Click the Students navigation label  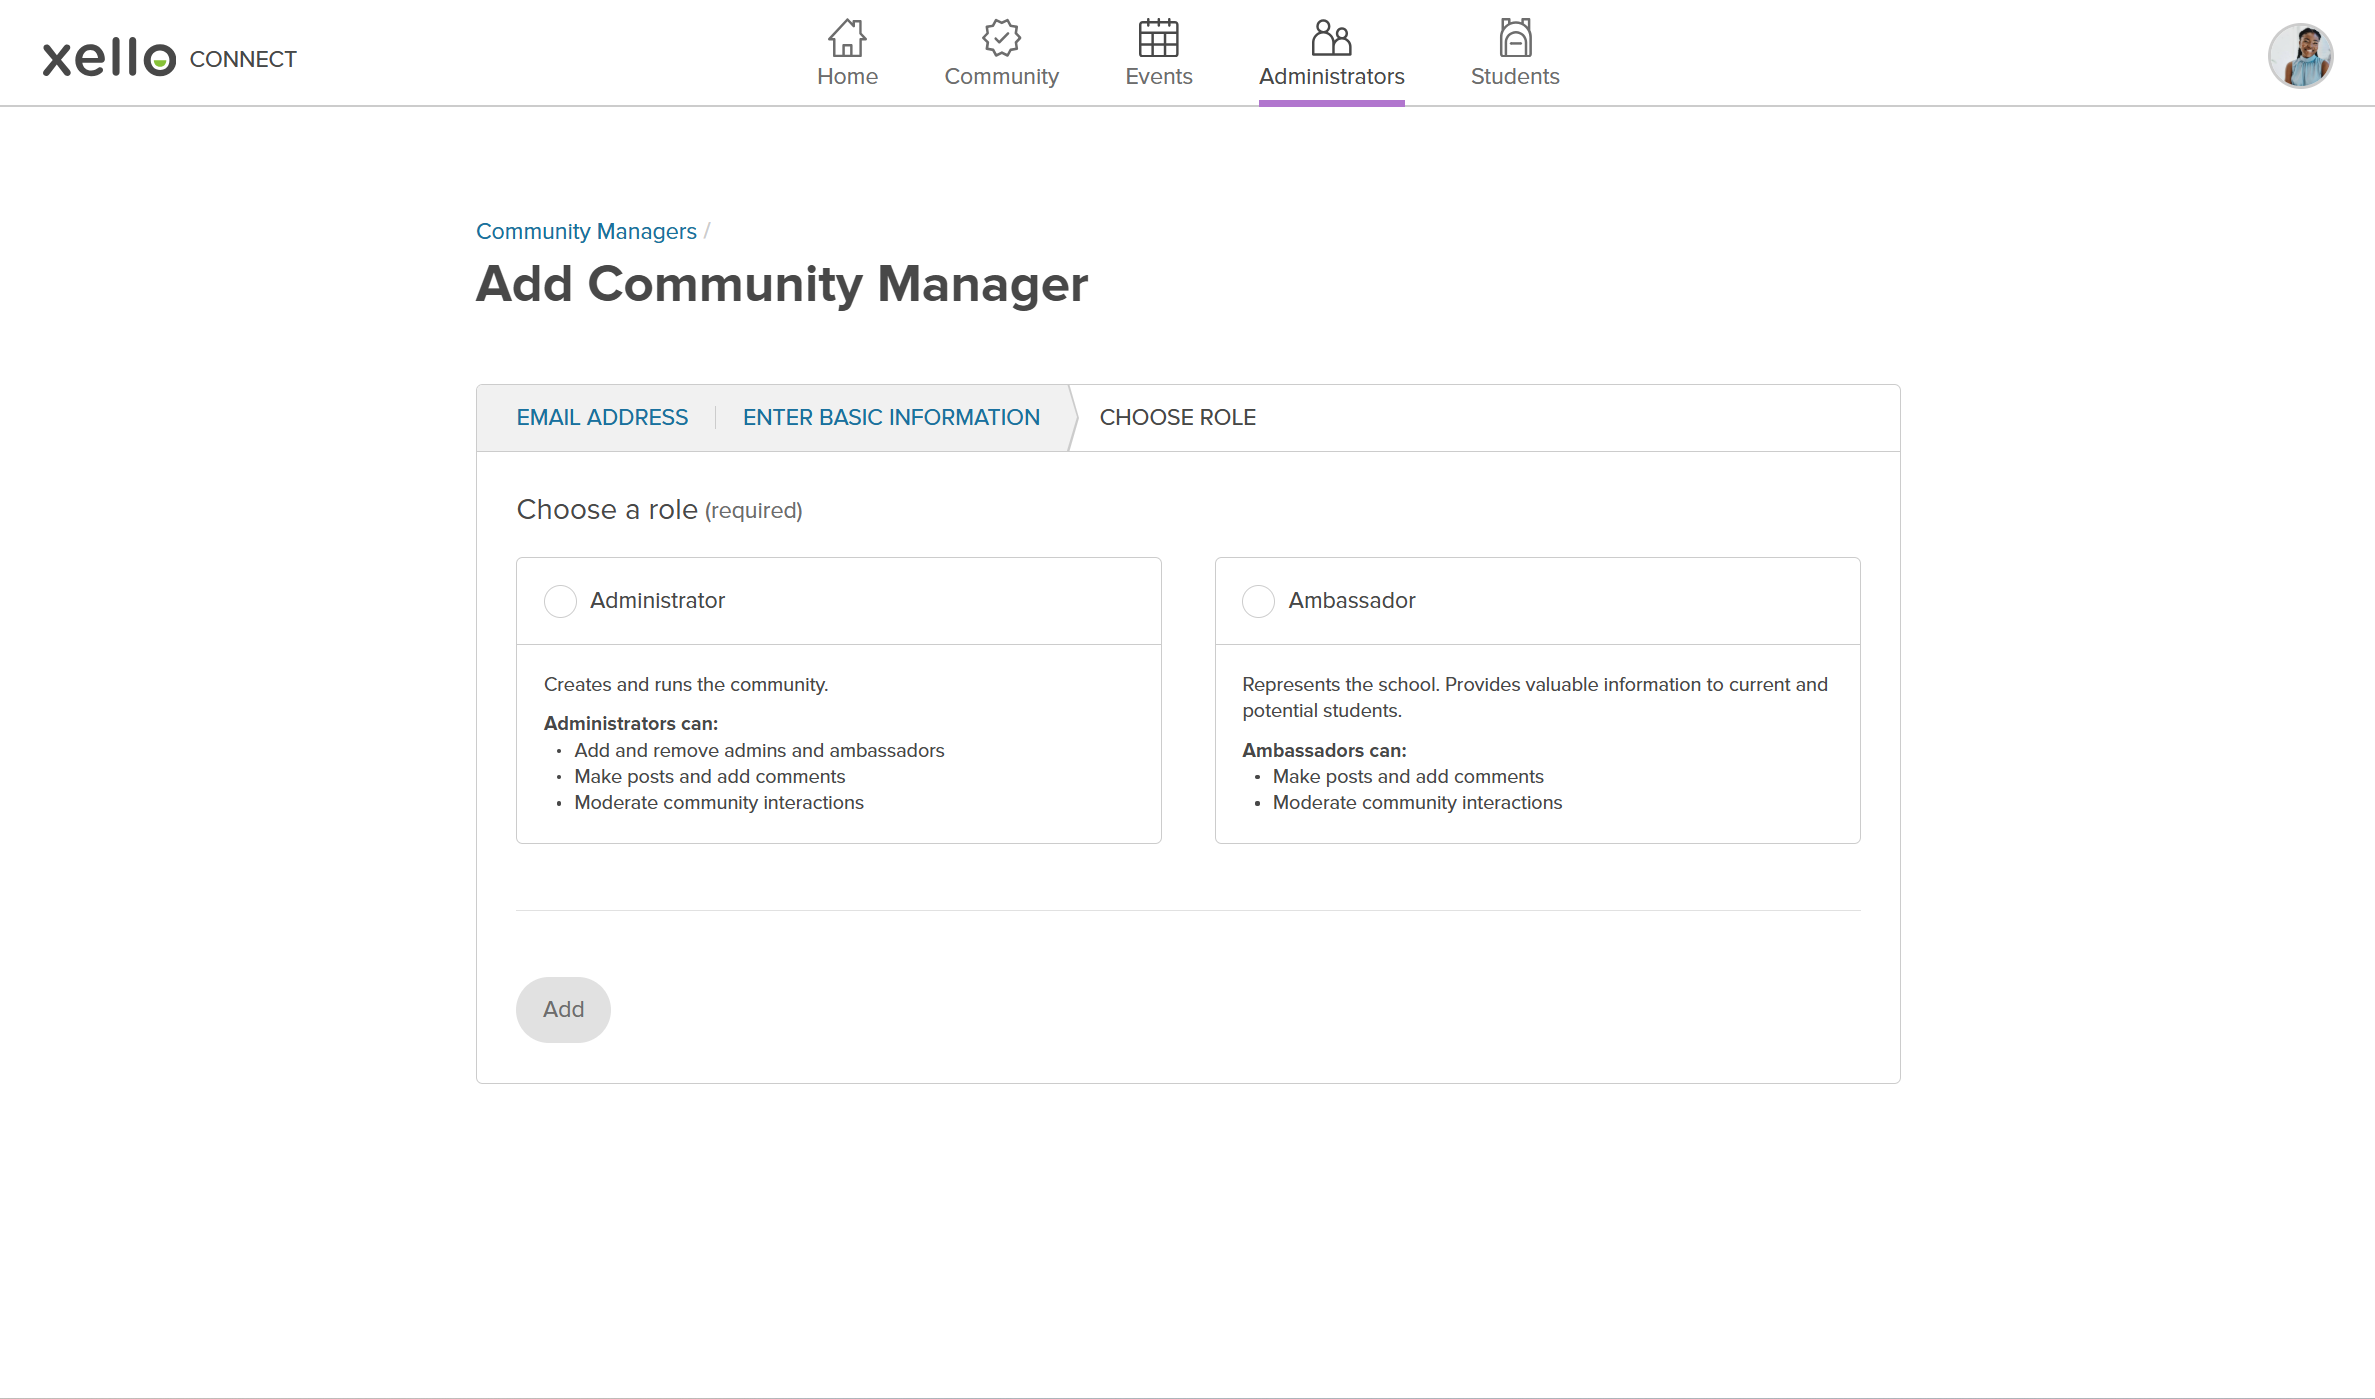point(1514,76)
